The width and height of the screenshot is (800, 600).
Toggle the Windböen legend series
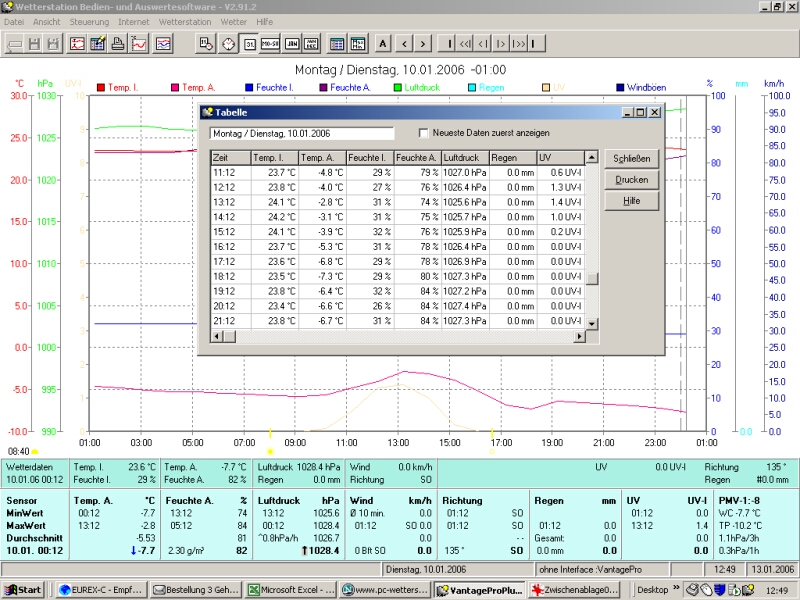619,87
